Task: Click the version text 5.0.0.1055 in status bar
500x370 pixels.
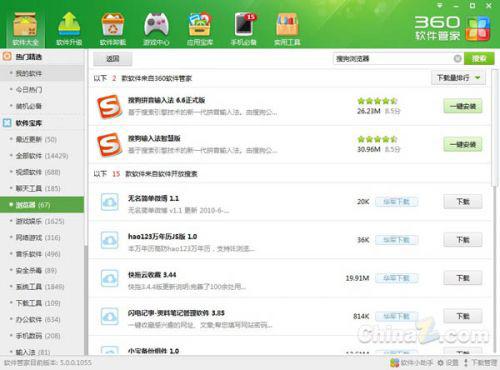Action: [75, 363]
